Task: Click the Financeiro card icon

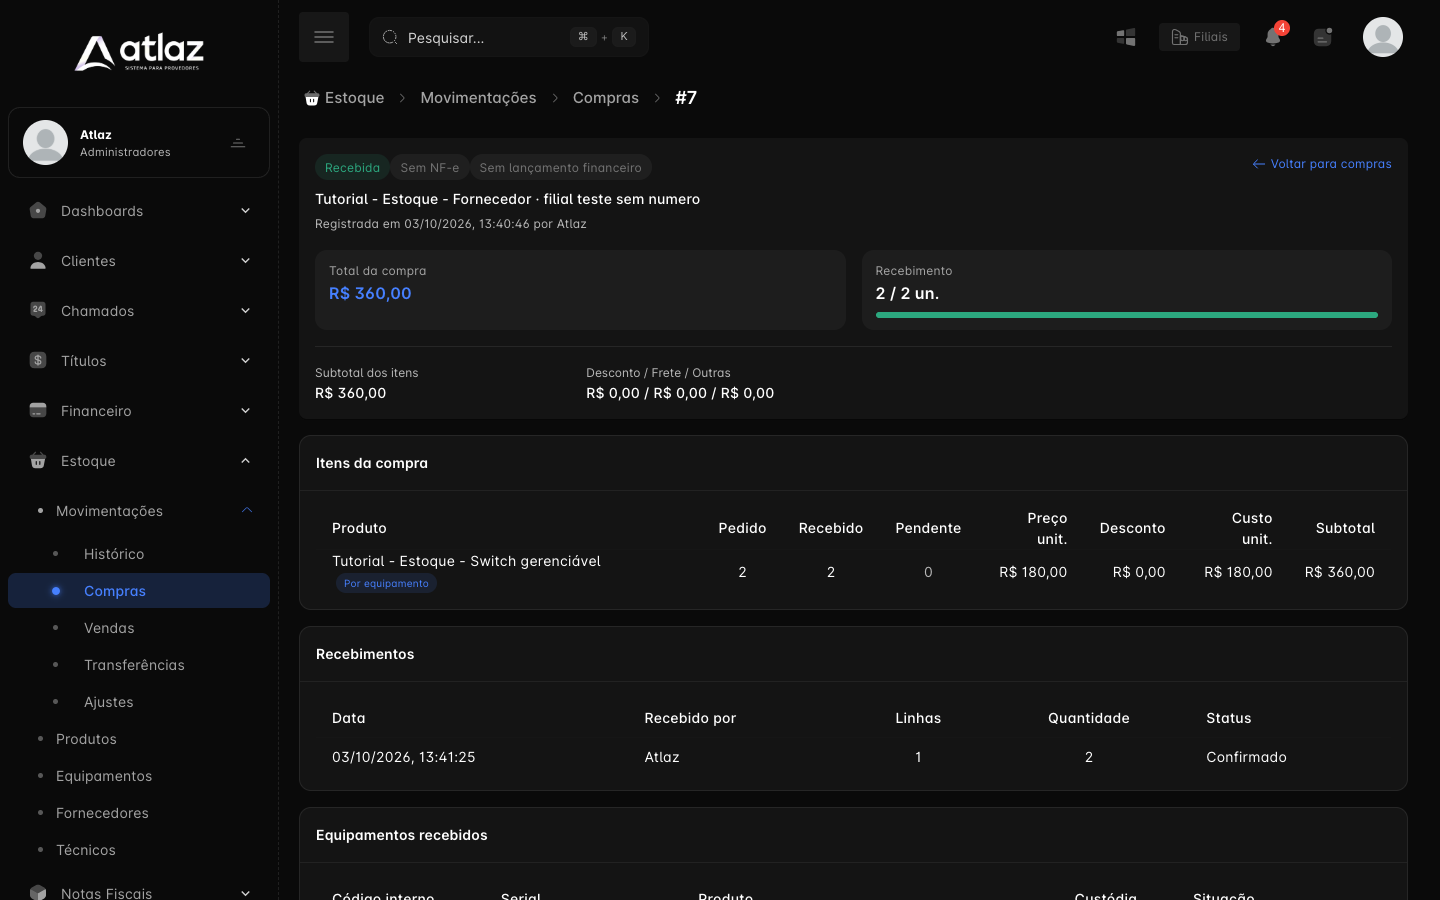Action: pyautogui.click(x=38, y=410)
